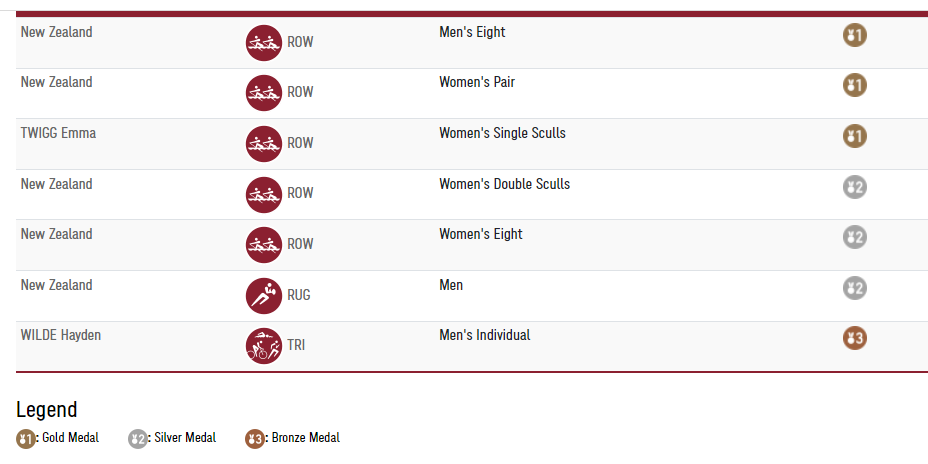
Task: Click the gold medal icon for Men's Eight
Action: [854, 36]
